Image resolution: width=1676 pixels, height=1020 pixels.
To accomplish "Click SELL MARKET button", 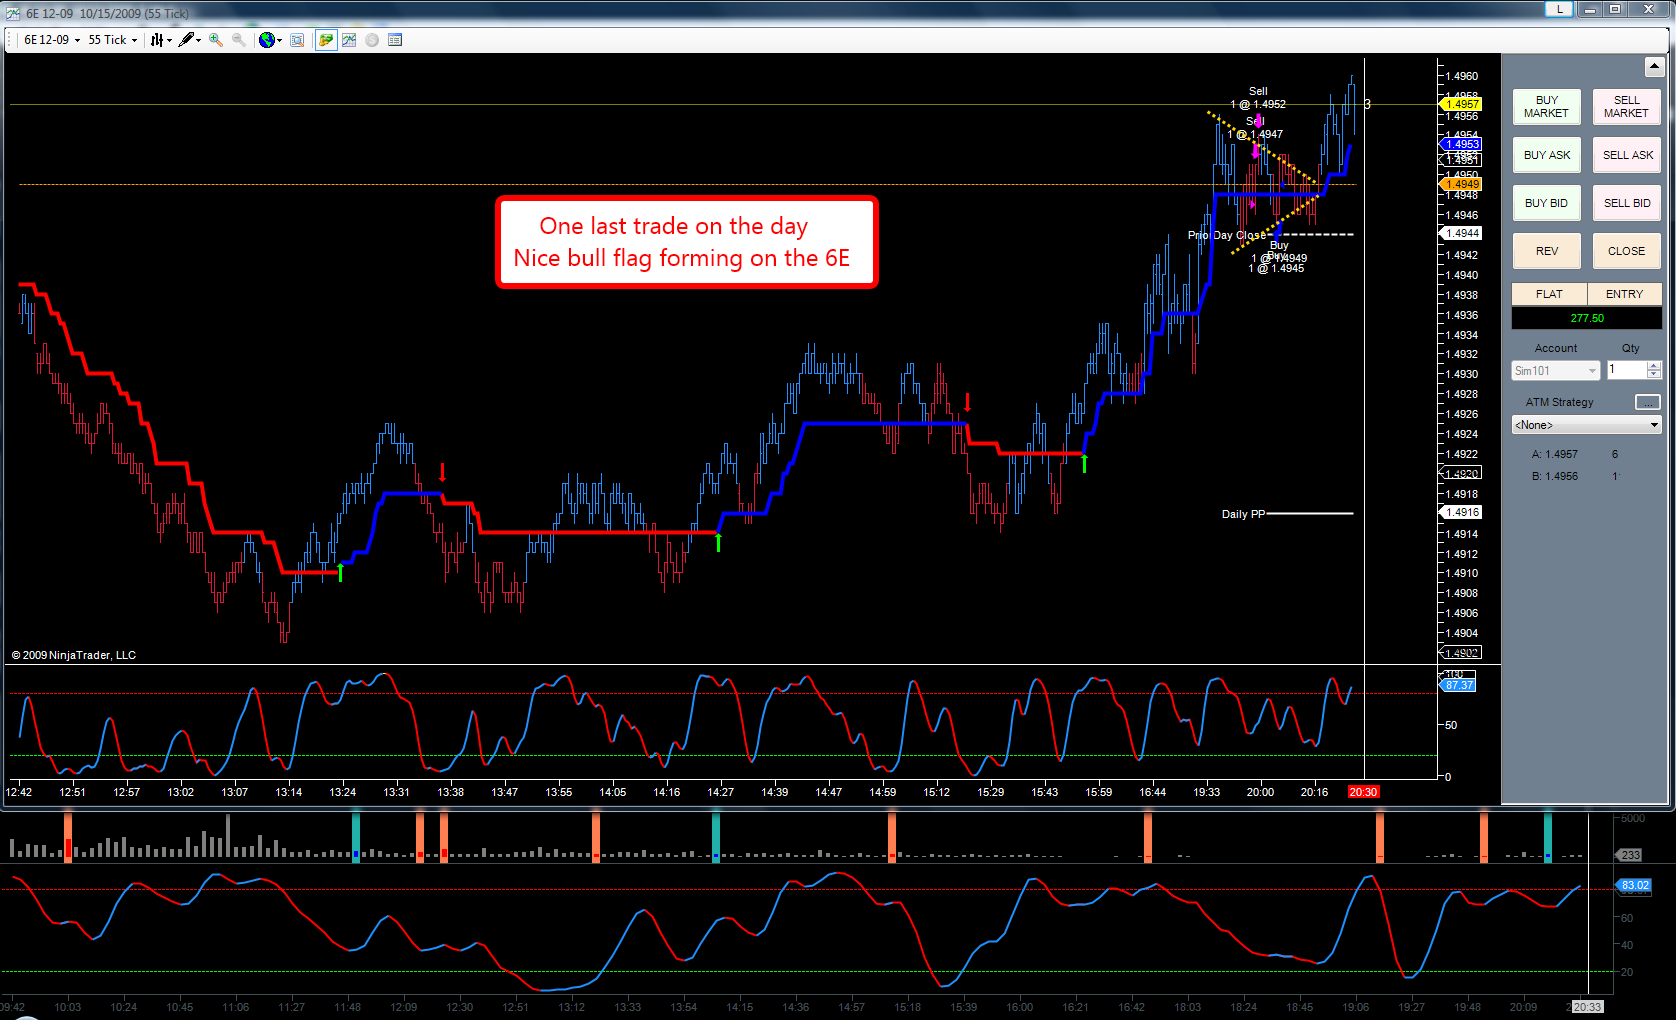I will pyautogui.click(x=1627, y=107).
